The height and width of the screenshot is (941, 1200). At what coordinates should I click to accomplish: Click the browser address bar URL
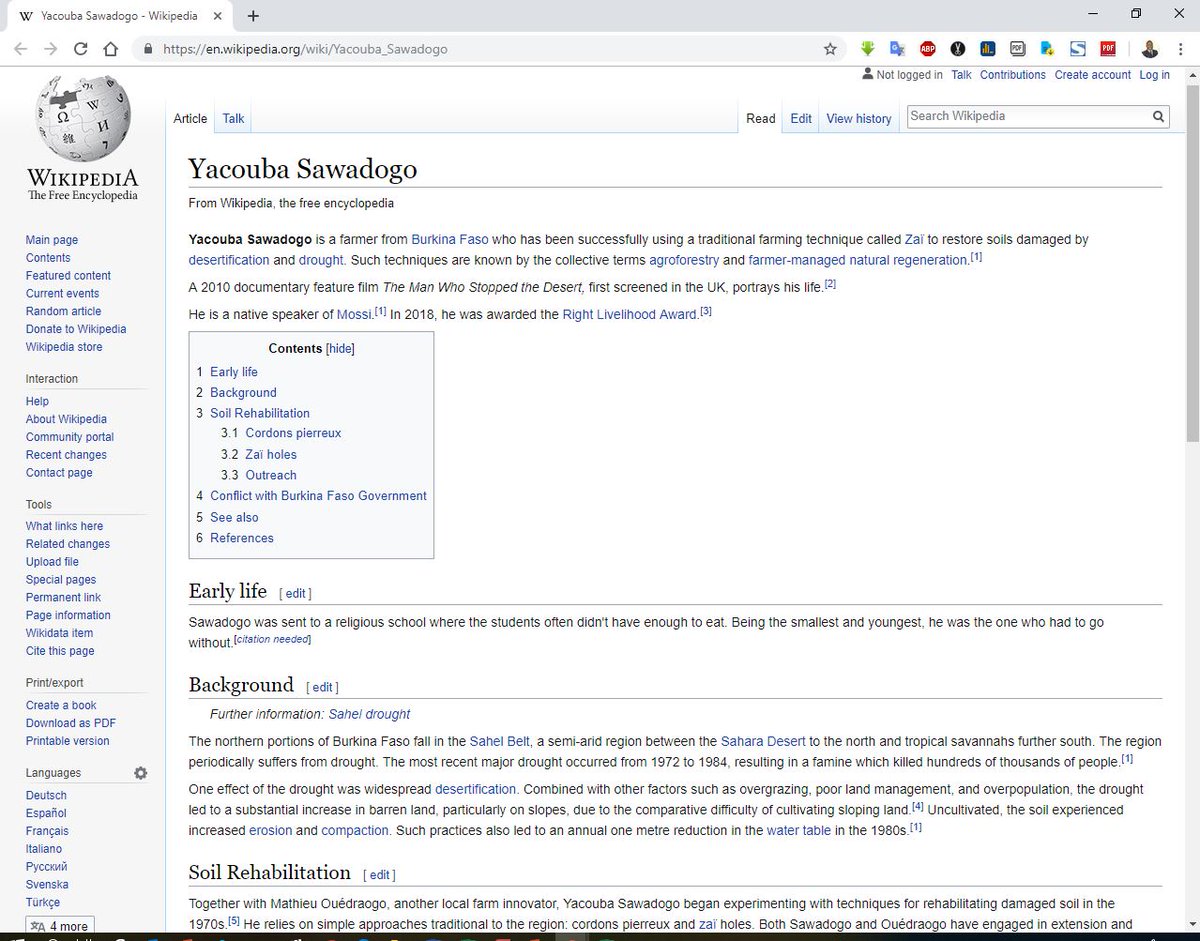[x=305, y=48]
